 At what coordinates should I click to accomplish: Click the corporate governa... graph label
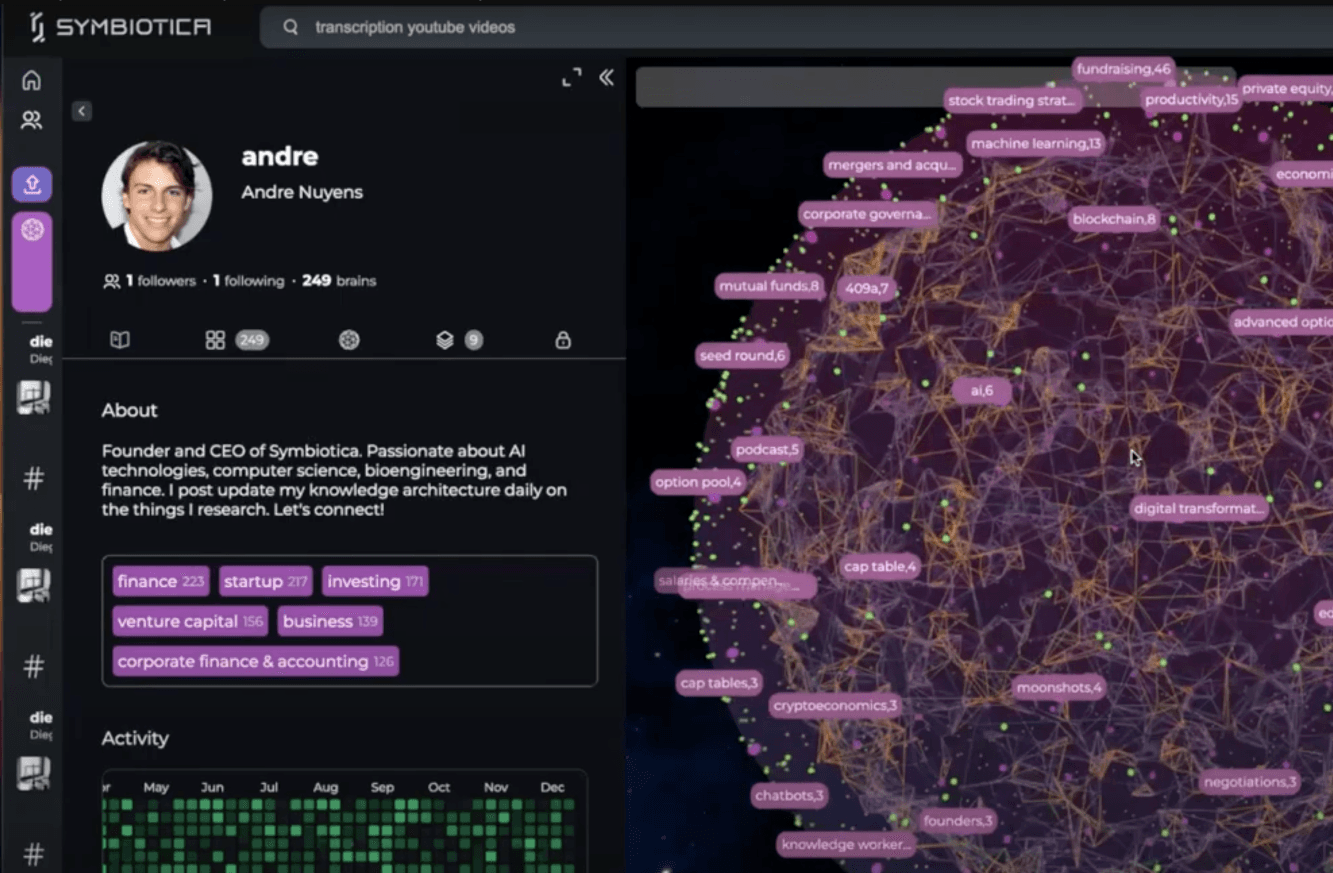tap(868, 214)
